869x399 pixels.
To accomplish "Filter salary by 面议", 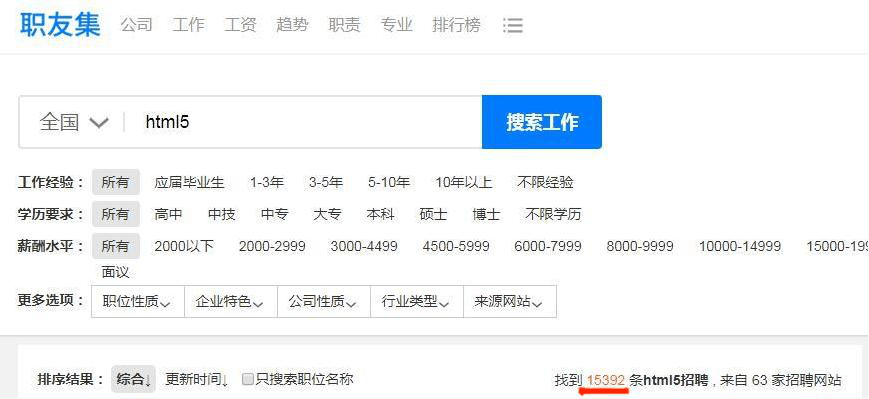I will pyautogui.click(x=115, y=272).
